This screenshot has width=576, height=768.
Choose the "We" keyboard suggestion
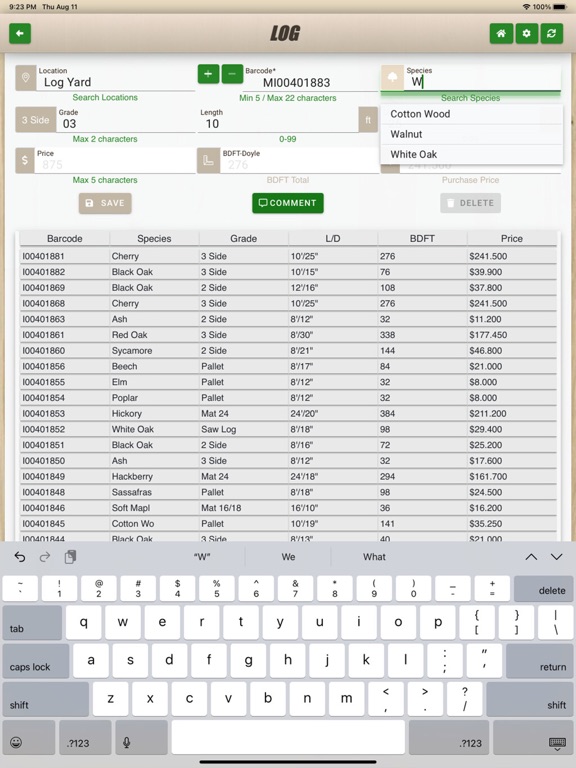[x=288, y=557]
